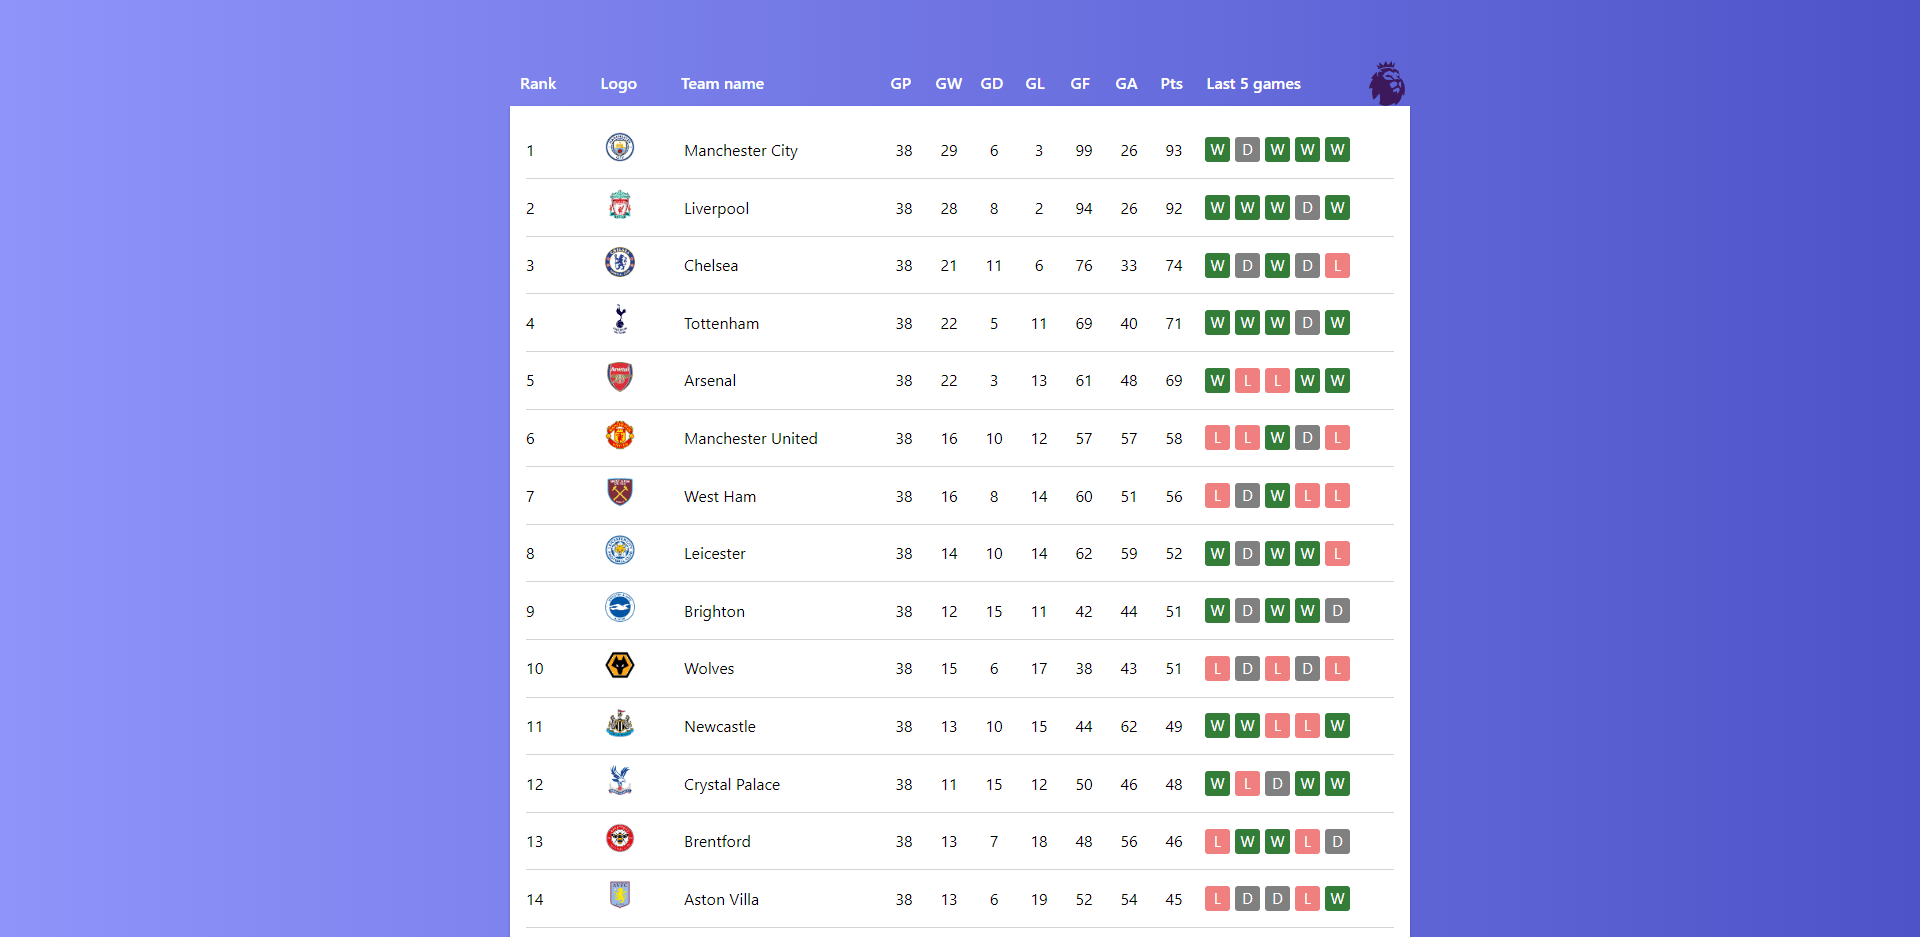
Task: Click Leicester's goal difference value 62
Action: click(1084, 553)
